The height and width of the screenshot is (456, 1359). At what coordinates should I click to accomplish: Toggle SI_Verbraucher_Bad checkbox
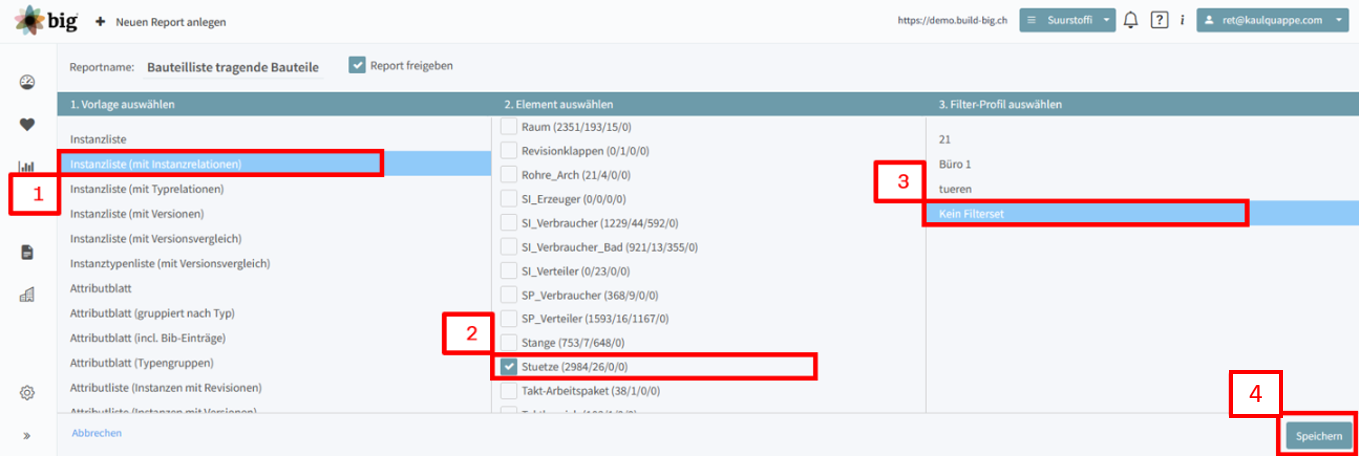509,247
